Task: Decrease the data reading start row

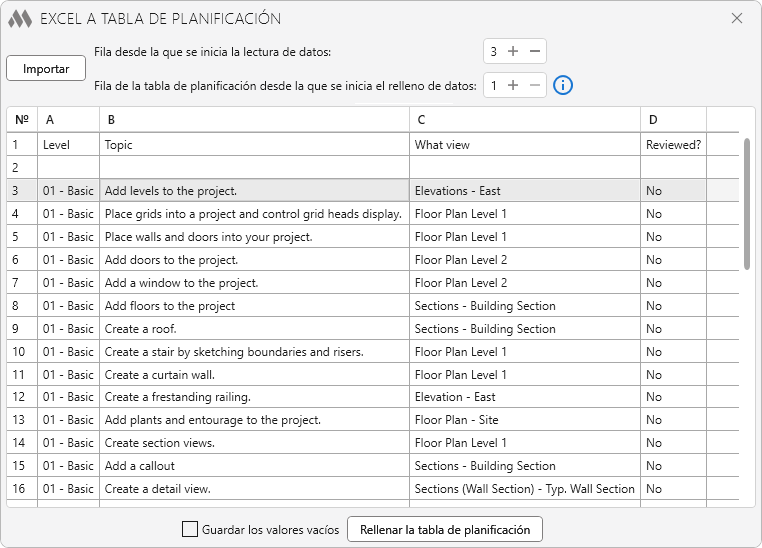Action: [535, 51]
